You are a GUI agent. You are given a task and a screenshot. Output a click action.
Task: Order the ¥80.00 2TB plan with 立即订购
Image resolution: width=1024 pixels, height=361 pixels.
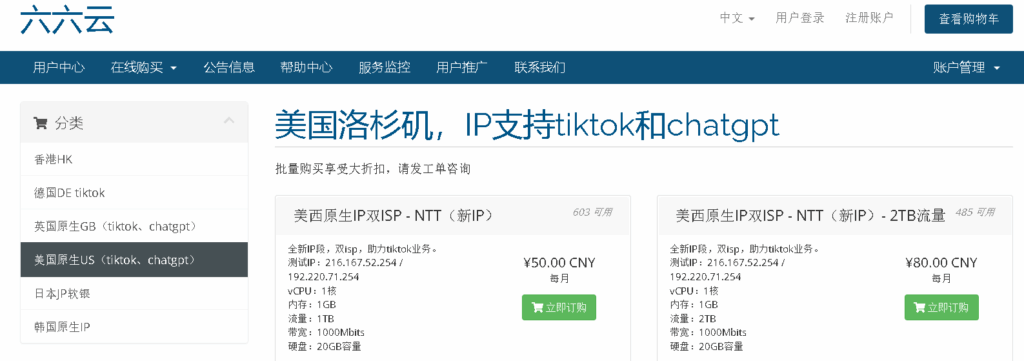941,307
